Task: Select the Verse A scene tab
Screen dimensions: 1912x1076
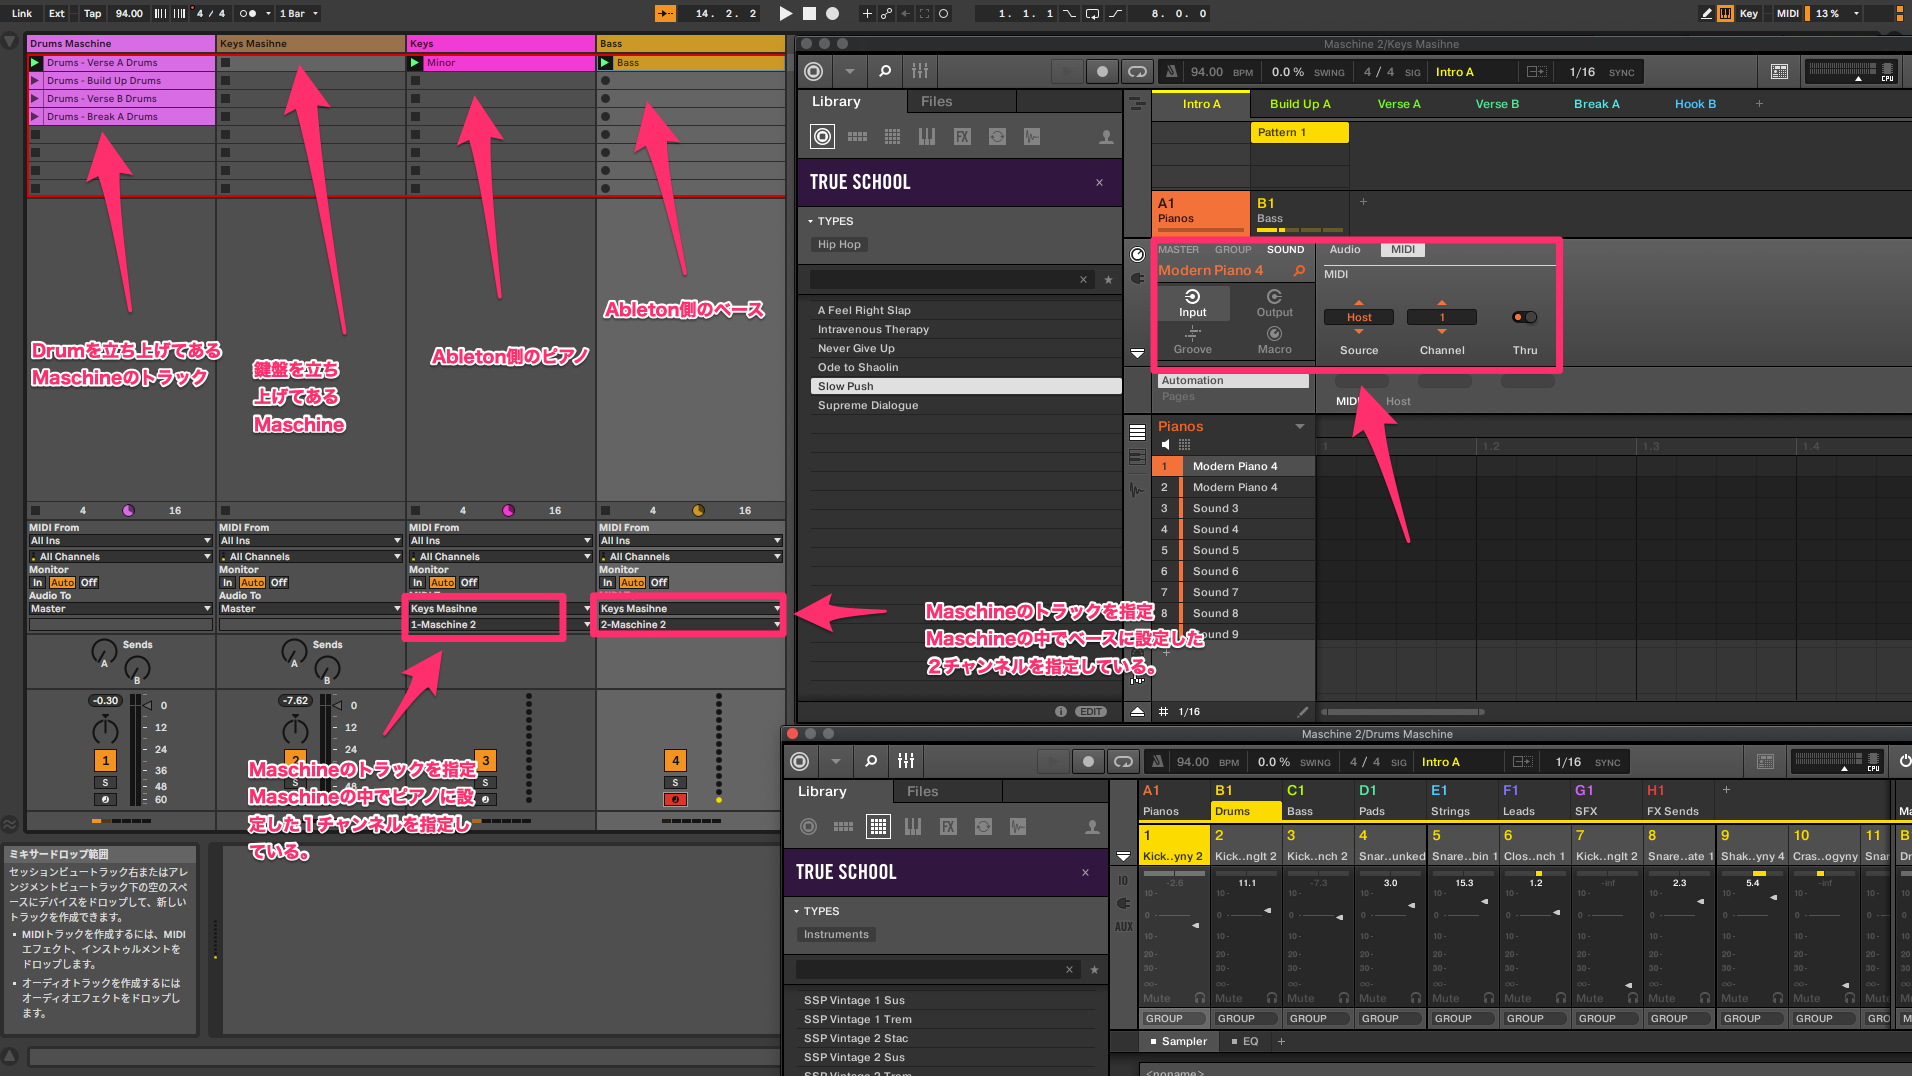Action: coord(1398,104)
